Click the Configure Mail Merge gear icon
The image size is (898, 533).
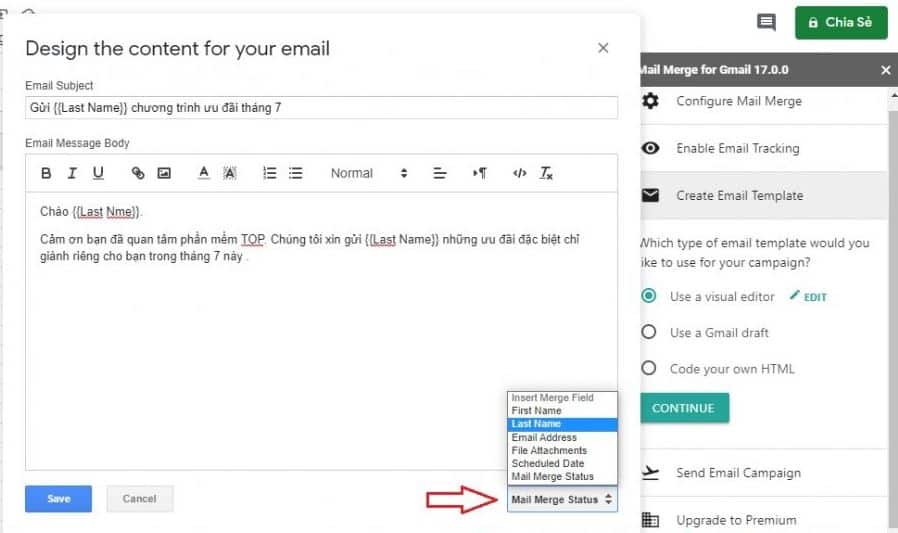650,101
